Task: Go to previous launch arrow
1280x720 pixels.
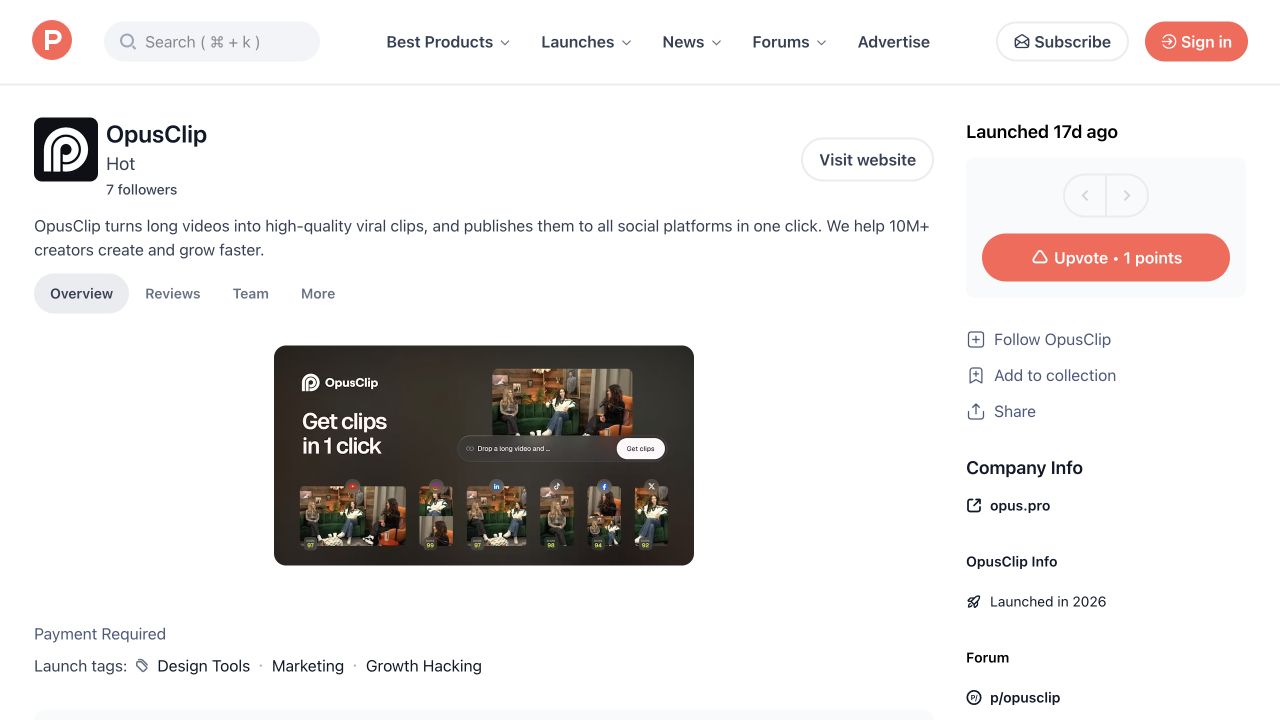Action: coord(1085,196)
